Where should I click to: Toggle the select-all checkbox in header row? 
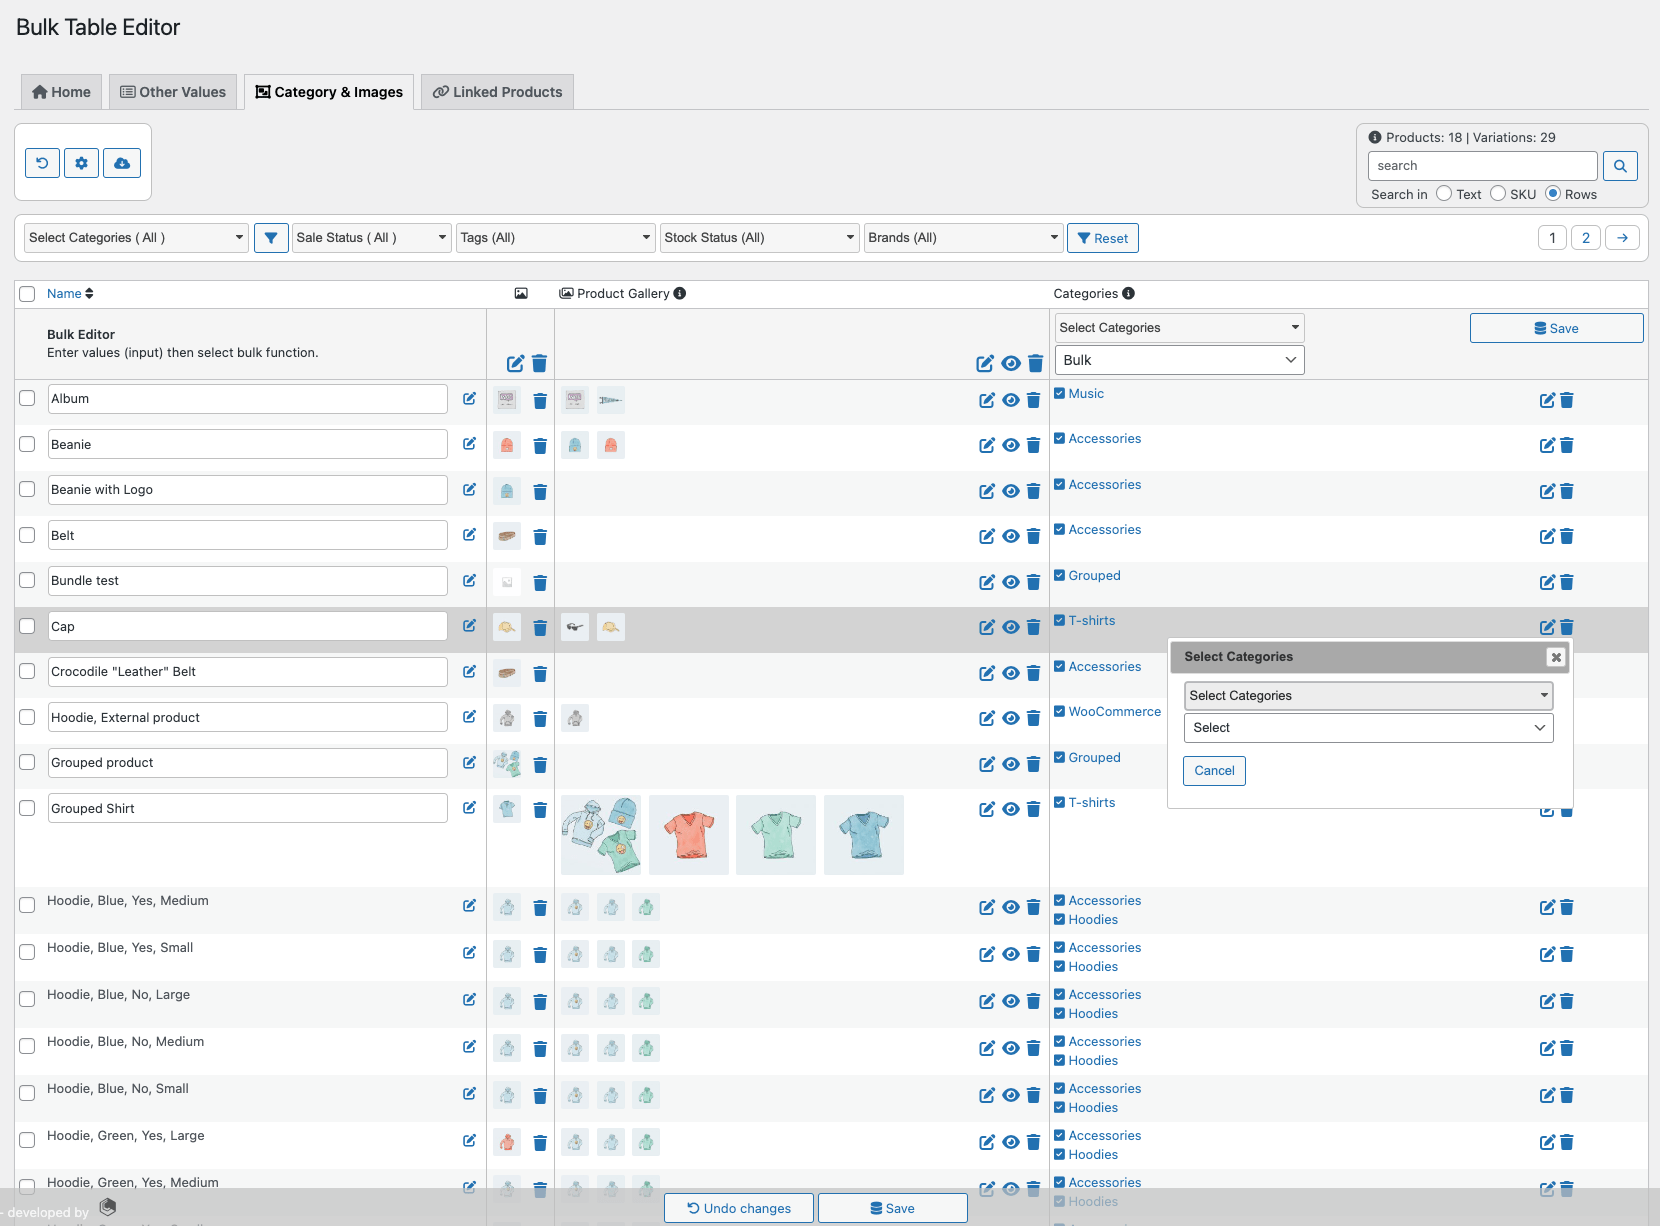pyautogui.click(x=27, y=293)
